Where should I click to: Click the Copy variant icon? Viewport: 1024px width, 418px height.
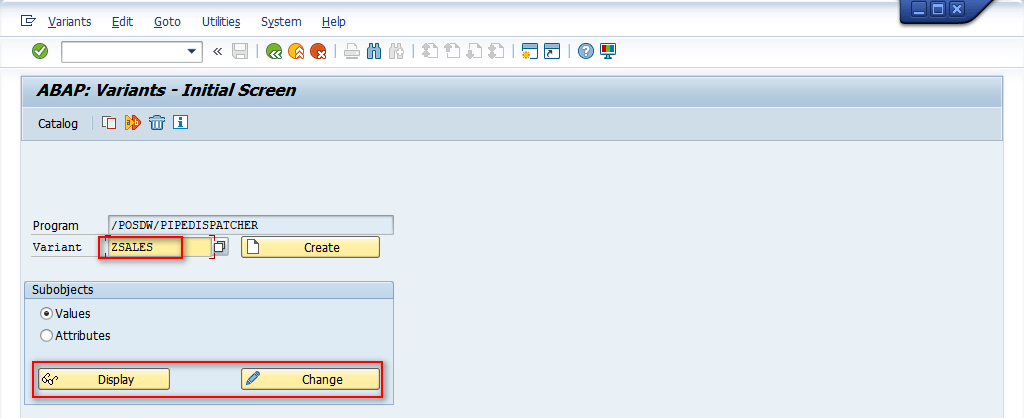click(x=109, y=123)
